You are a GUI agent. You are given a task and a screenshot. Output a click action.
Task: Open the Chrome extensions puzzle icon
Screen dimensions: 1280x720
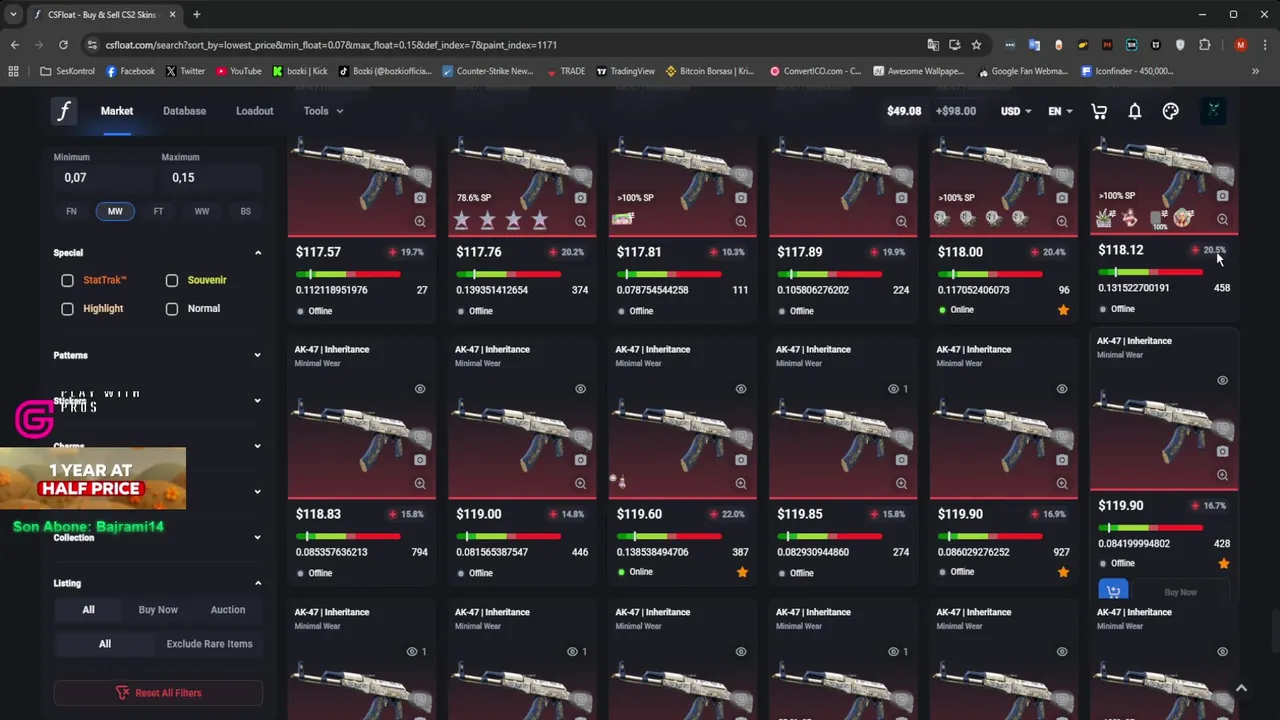(x=1204, y=45)
